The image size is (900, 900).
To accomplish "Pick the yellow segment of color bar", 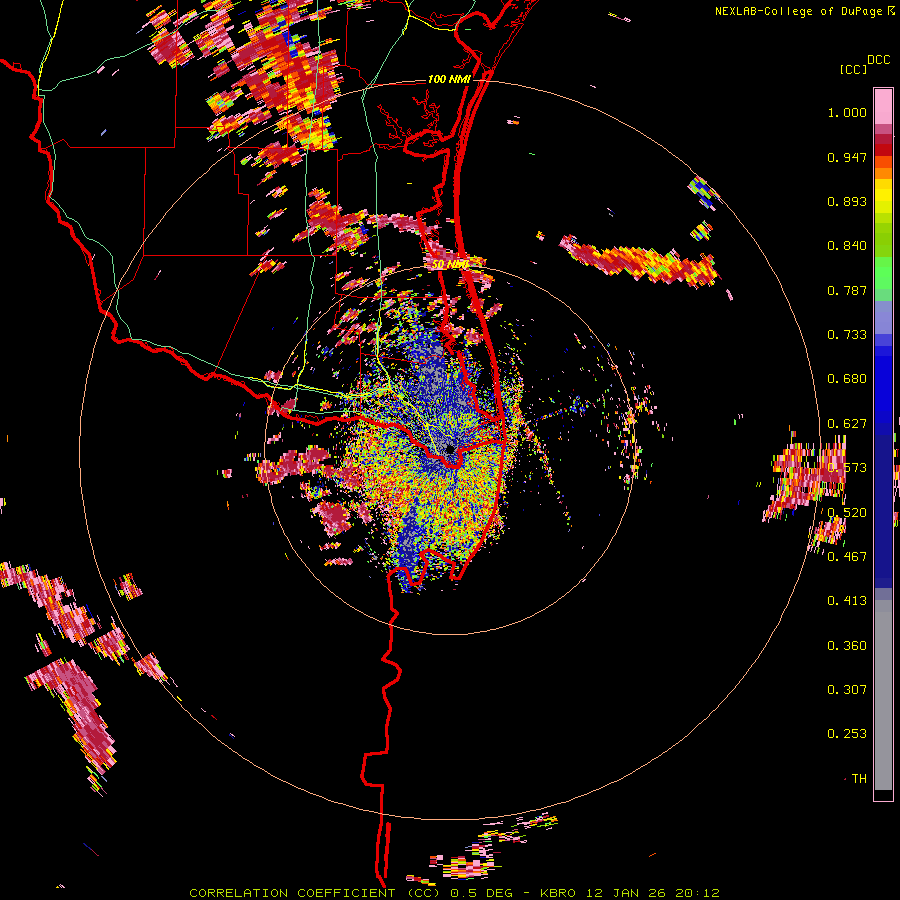I will (883, 197).
